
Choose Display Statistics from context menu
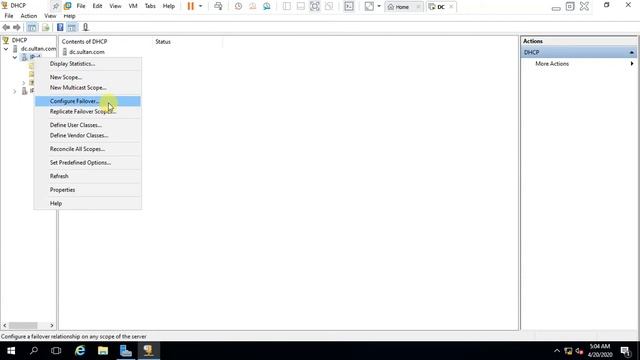pos(88,64)
